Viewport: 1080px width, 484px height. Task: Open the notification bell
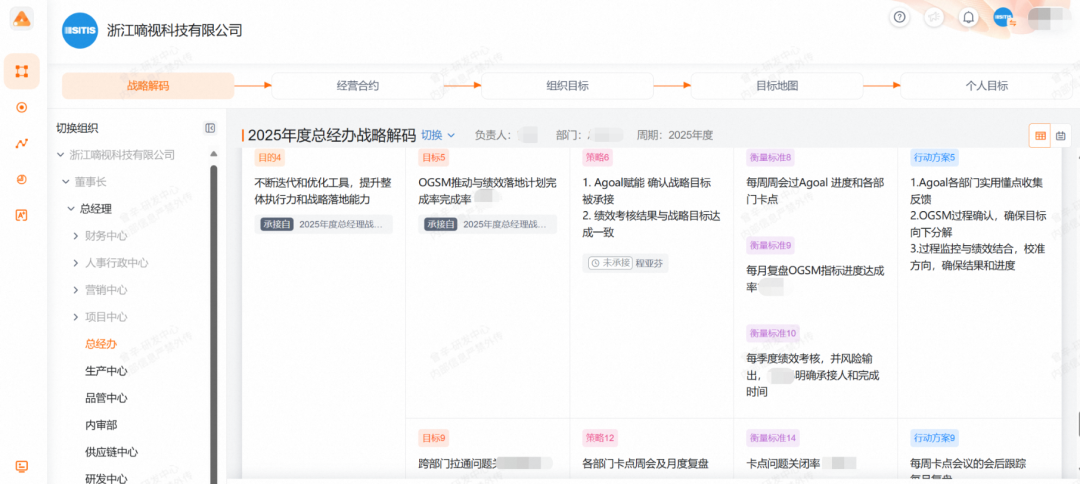coord(968,17)
